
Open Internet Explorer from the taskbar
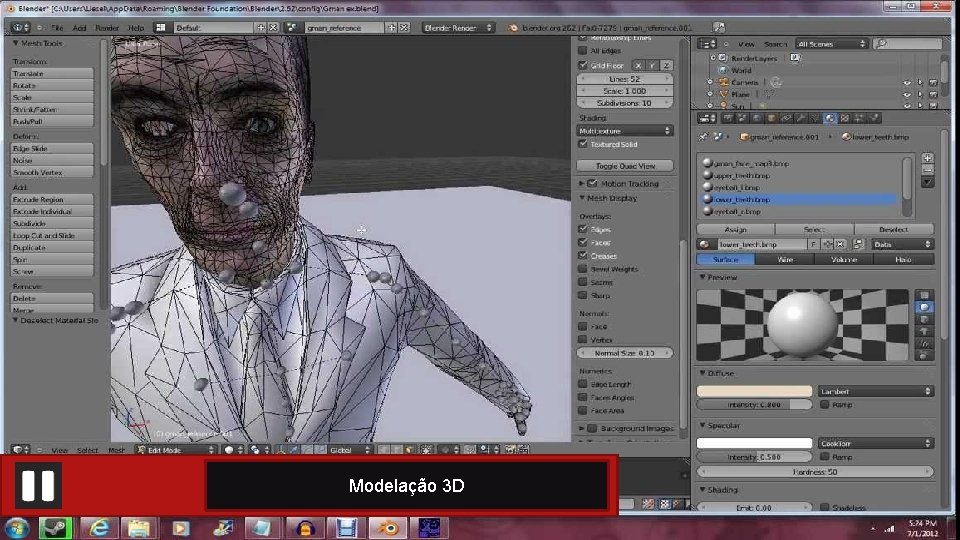click(99, 528)
